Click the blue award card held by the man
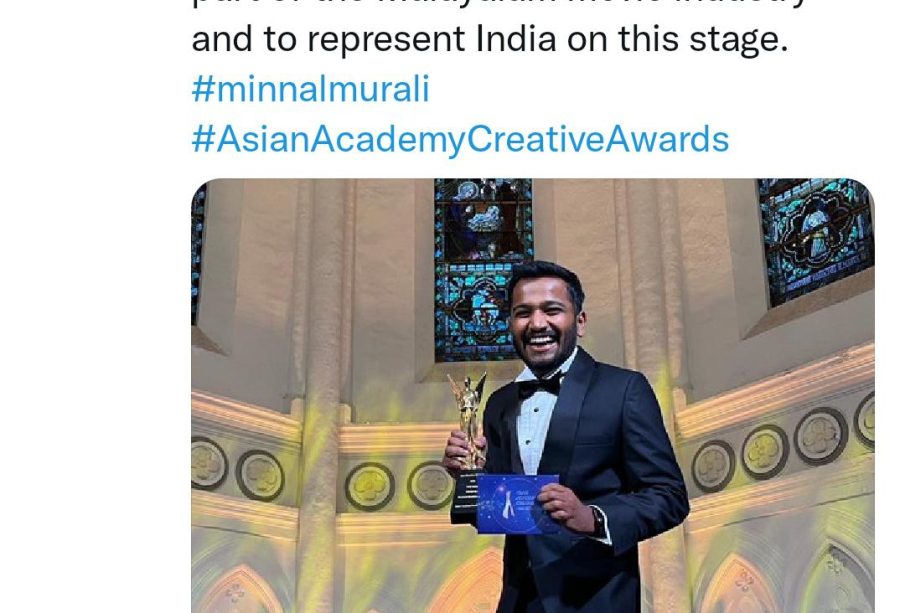905x613 pixels. [x=517, y=503]
